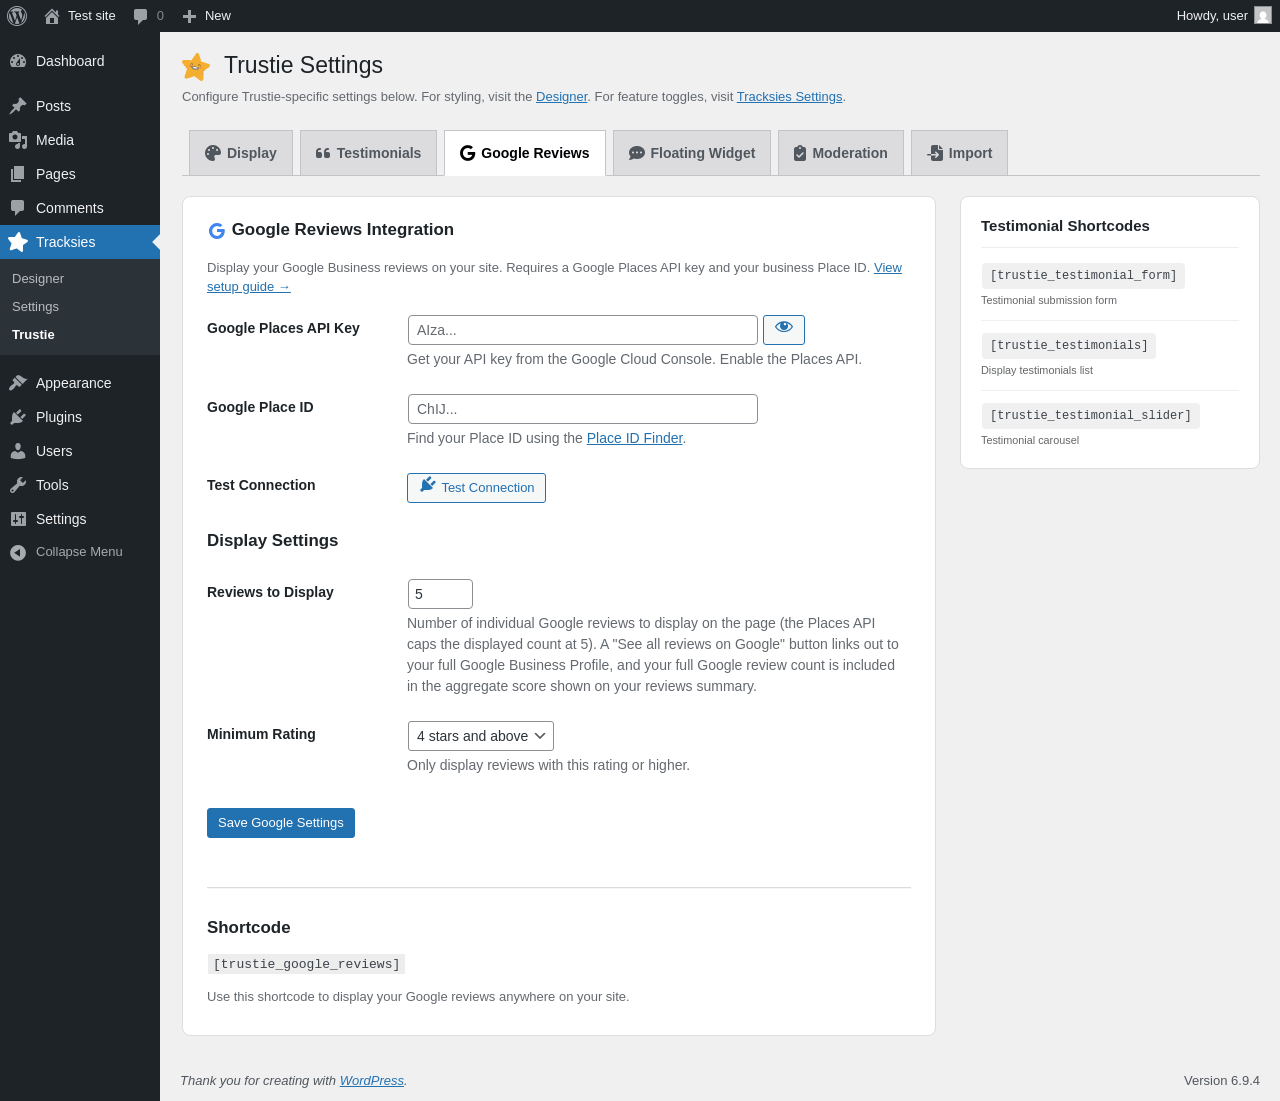The image size is (1280, 1101).
Task: Open the Minimum Rating dropdown
Action: [481, 736]
